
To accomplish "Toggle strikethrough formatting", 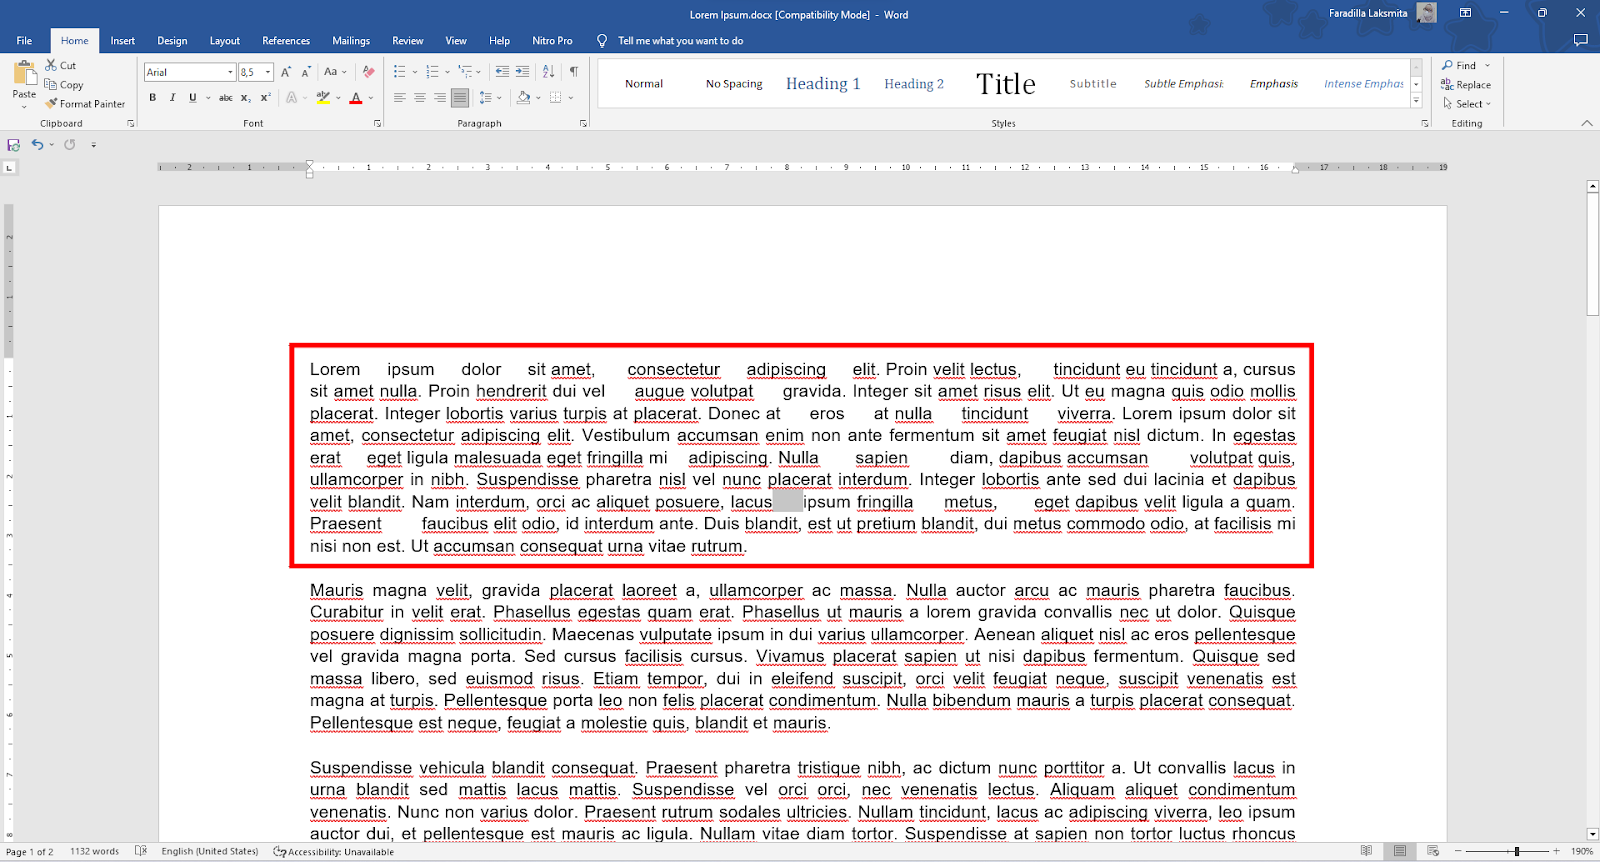I will (226, 98).
